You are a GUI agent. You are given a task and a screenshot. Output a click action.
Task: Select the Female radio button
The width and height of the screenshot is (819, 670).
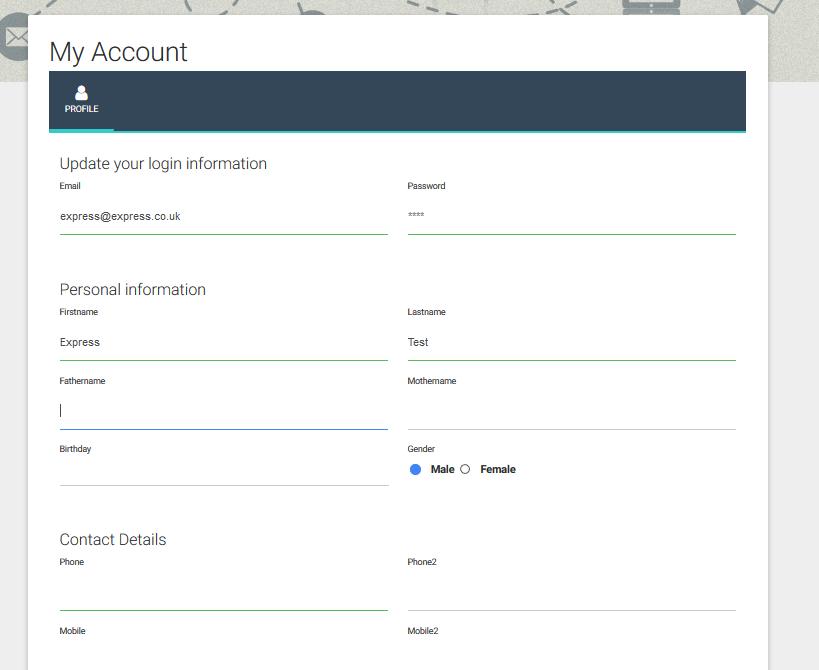(465, 469)
